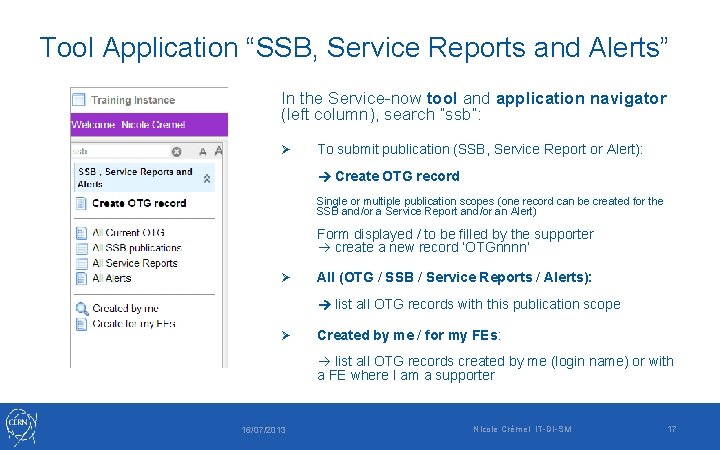Click the navigator search field containing ssb
The image size is (720, 450).
pyautogui.click(x=120, y=151)
